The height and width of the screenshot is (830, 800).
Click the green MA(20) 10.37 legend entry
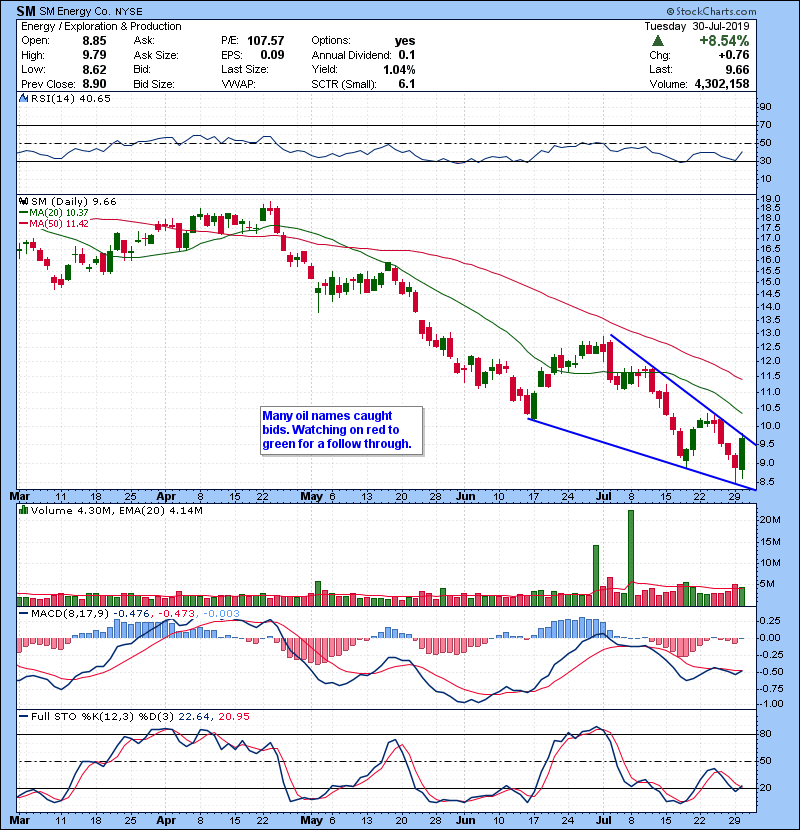point(55,212)
